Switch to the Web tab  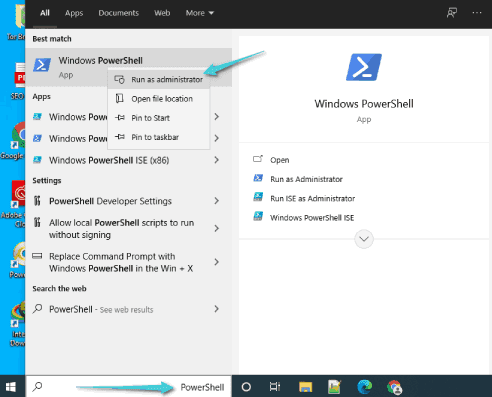[x=162, y=13]
